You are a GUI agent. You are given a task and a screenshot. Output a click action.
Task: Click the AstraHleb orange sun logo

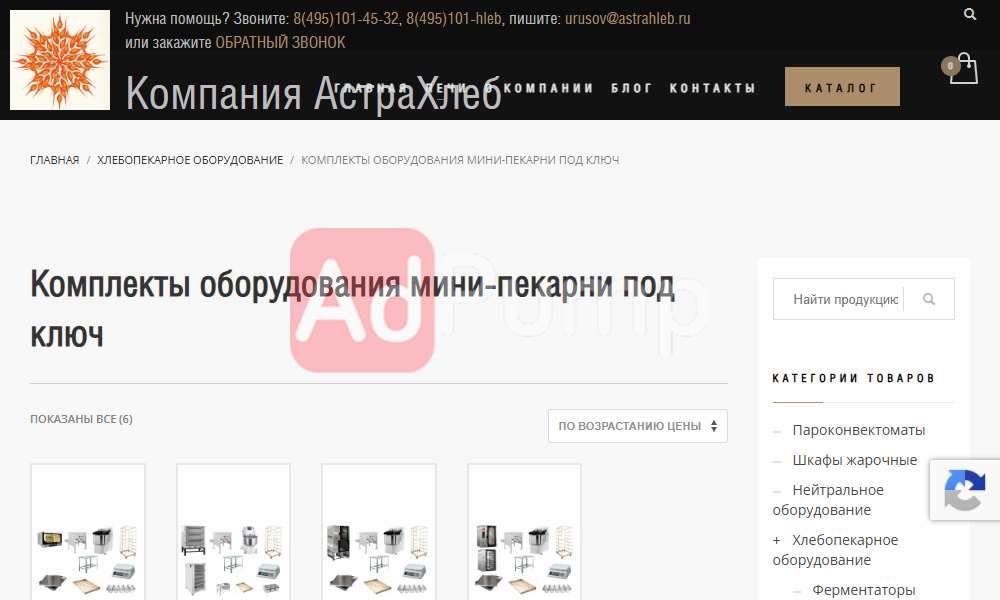coord(60,60)
